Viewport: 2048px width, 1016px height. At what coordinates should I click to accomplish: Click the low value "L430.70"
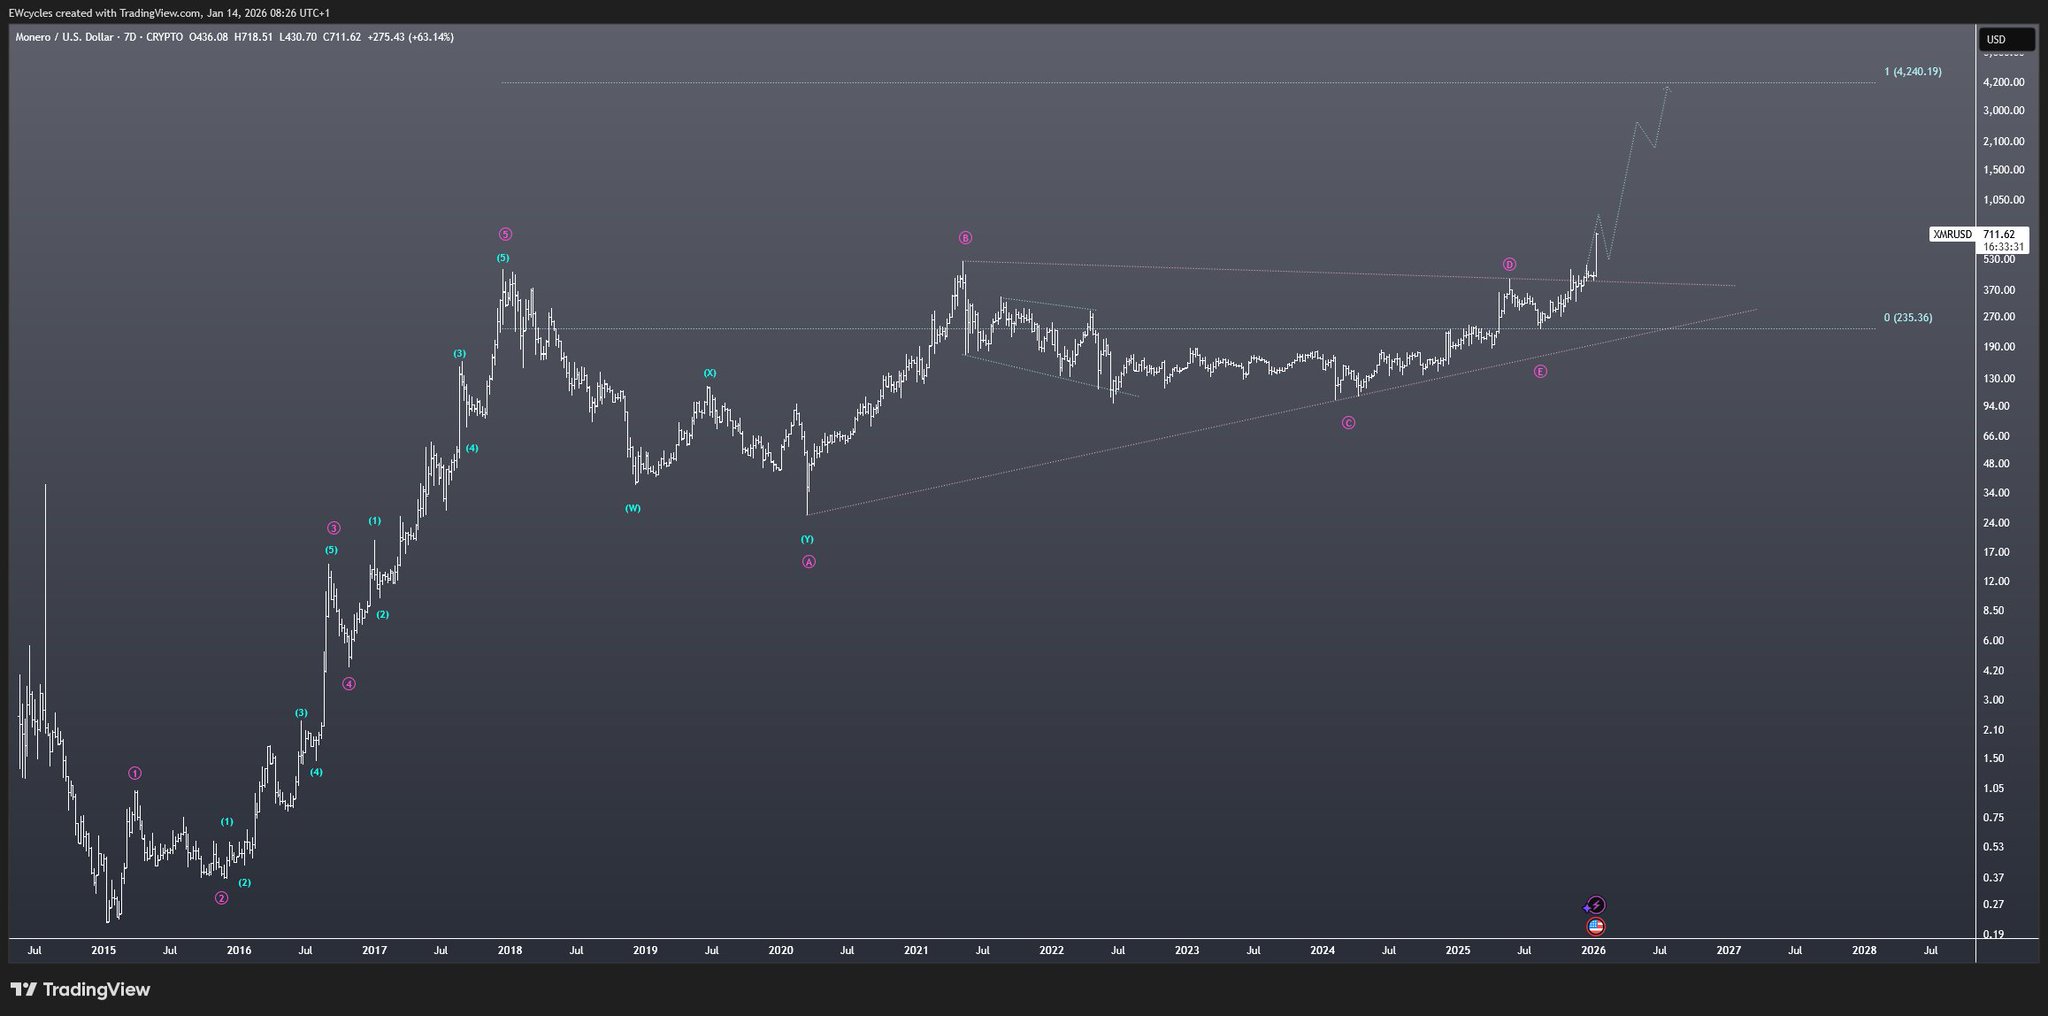point(299,37)
